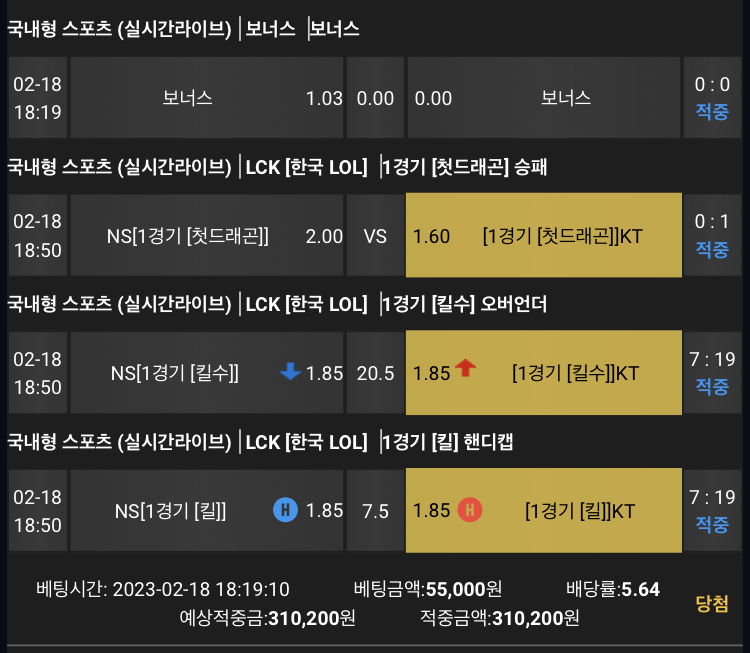
Task: Select the NS kill count under 1.85 cell
Action: (207, 373)
